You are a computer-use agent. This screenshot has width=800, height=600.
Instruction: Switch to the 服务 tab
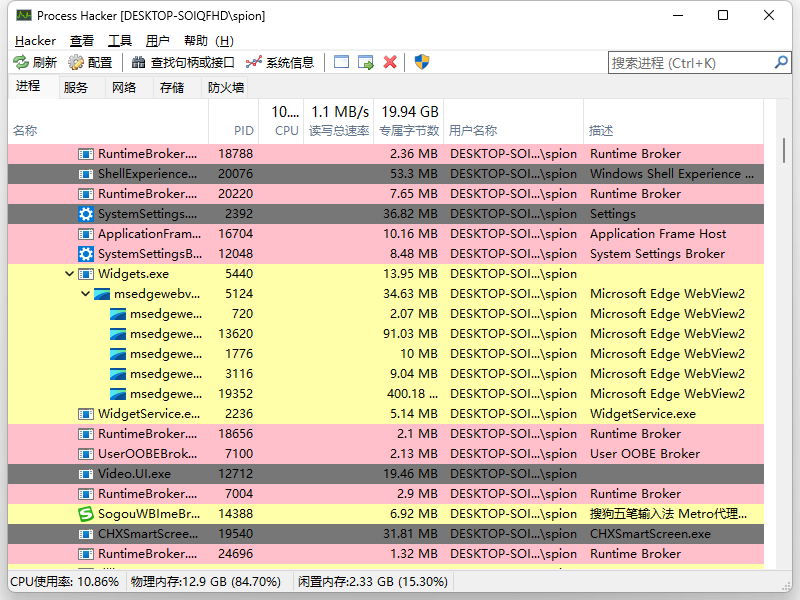click(75, 88)
